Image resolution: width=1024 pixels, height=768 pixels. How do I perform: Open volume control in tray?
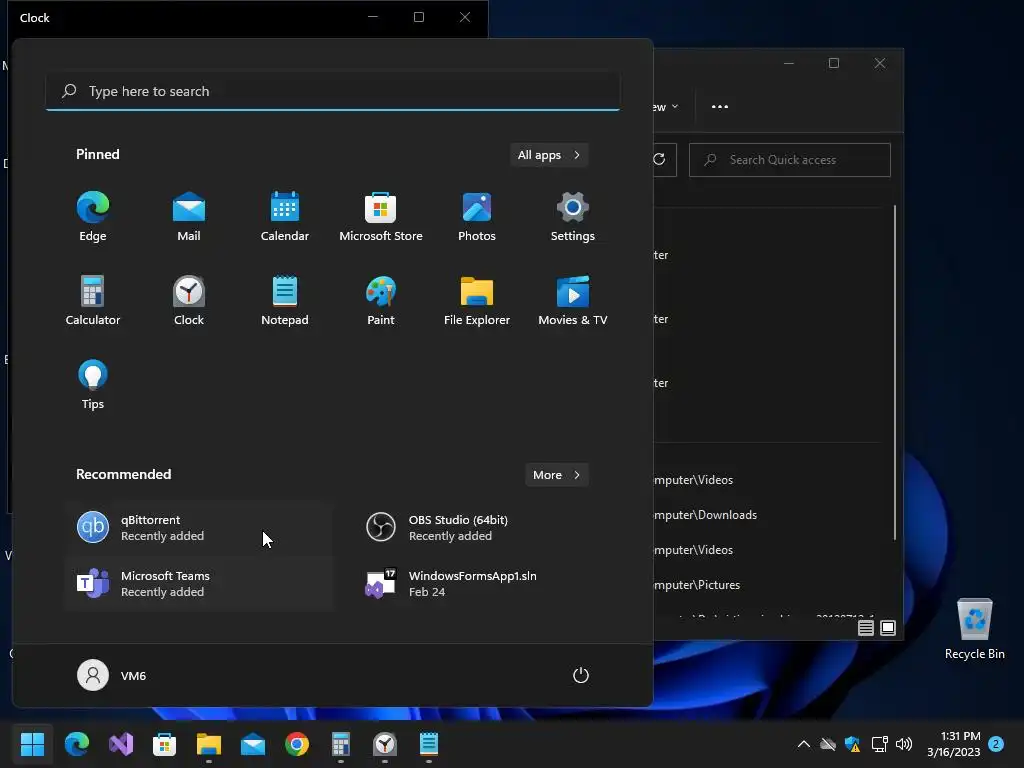coord(904,744)
